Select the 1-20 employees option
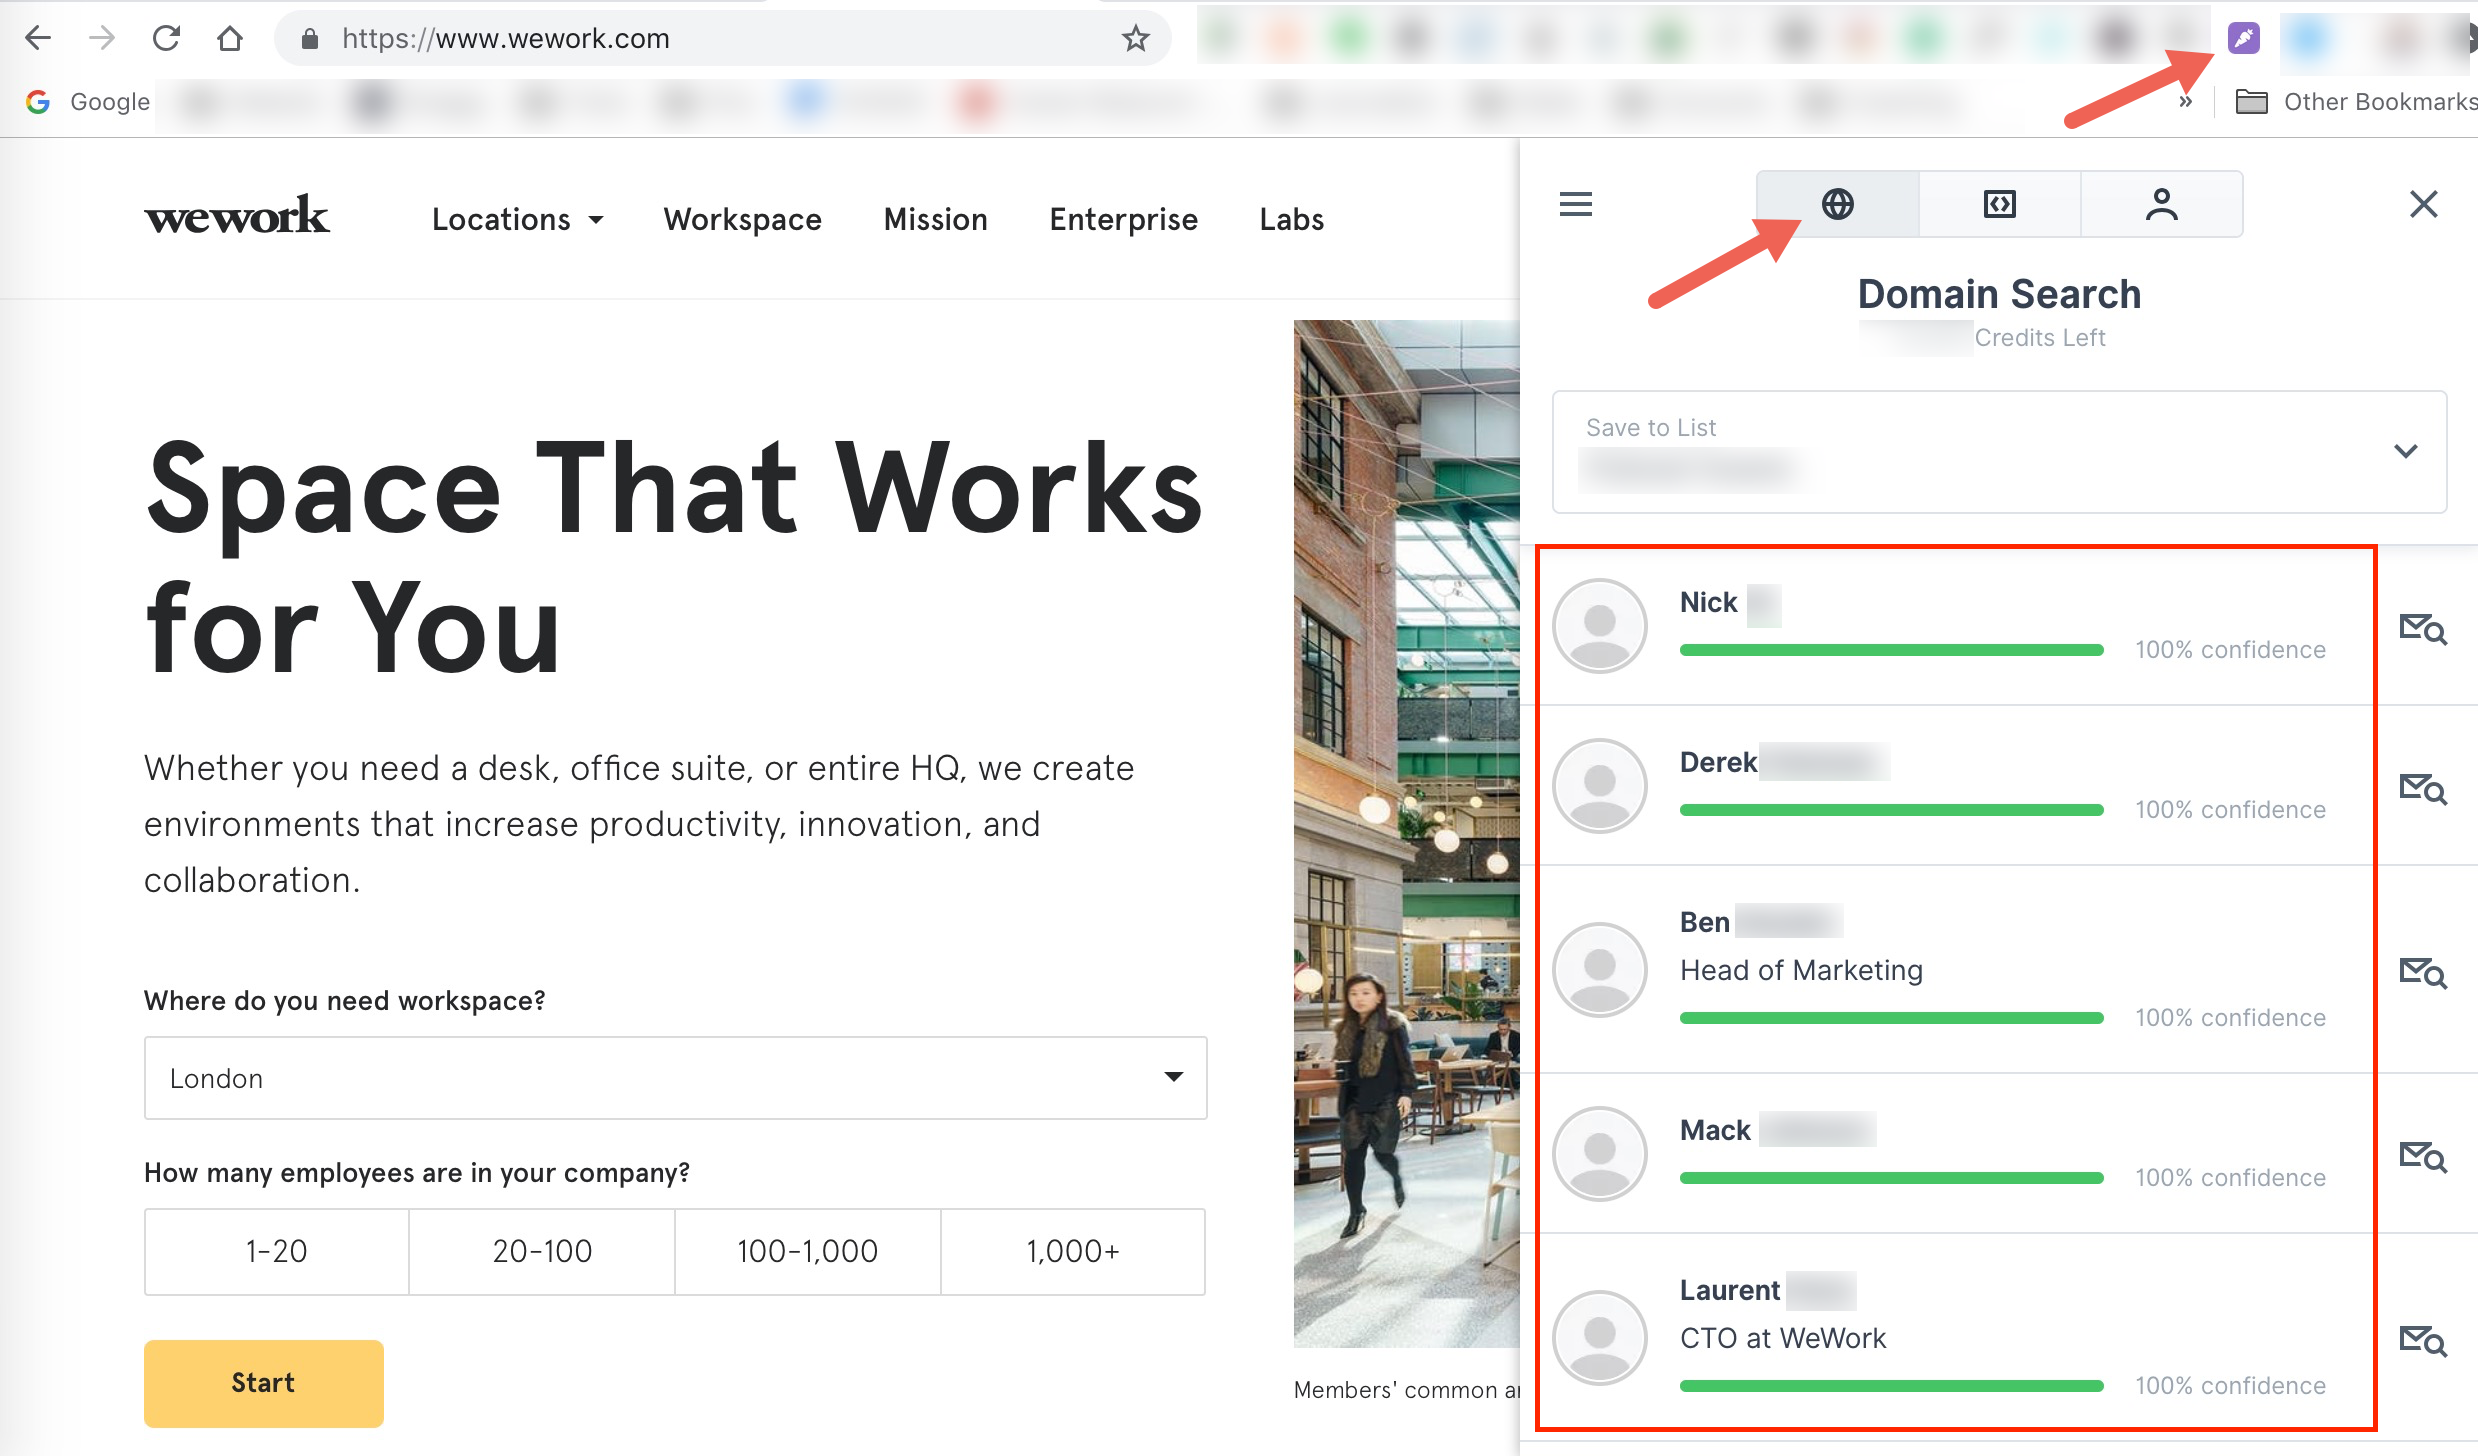 [x=277, y=1251]
